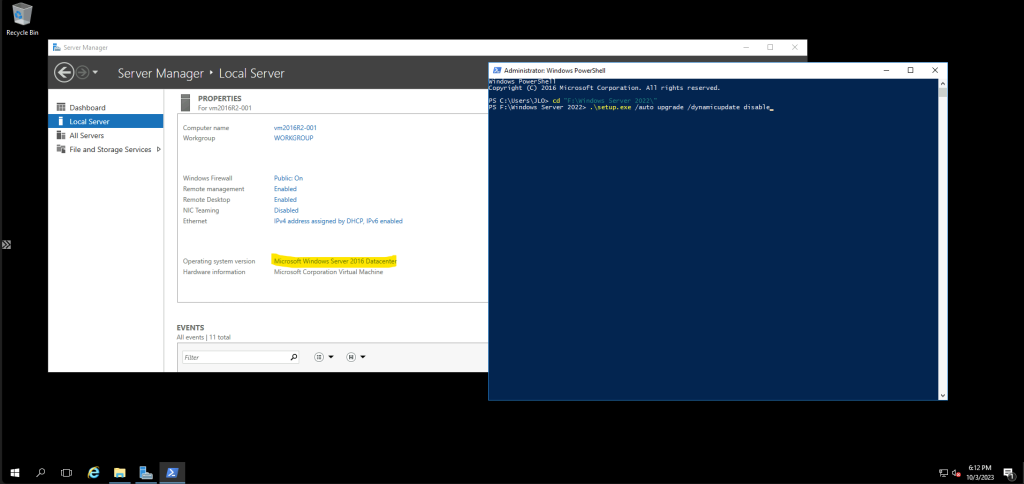Click the PowerShell scrollbar down arrow
The height and width of the screenshot is (484, 1024).
(942, 396)
